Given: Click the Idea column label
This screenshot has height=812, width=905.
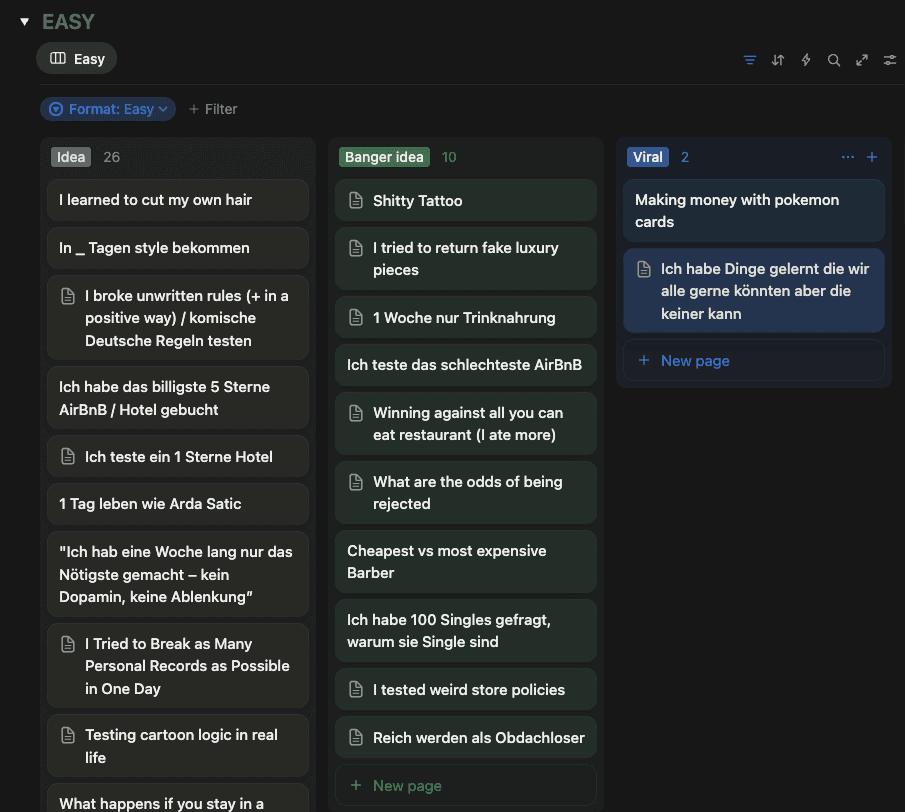Looking at the screenshot, I should point(71,157).
